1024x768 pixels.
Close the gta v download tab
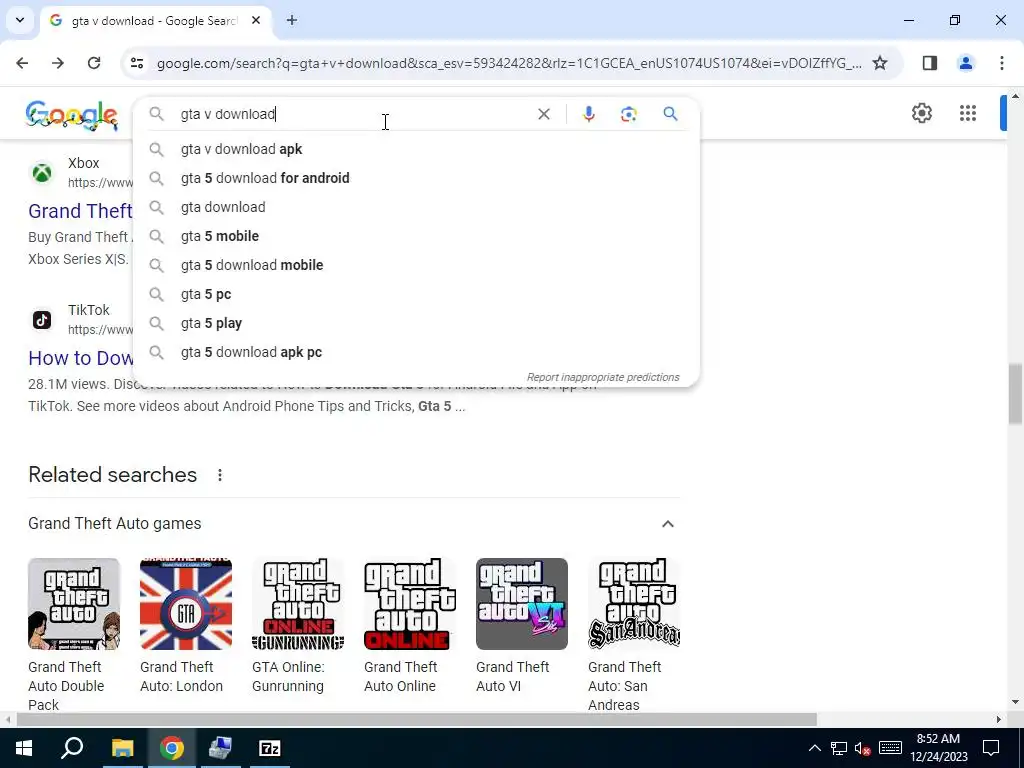click(x=256, y=20)
